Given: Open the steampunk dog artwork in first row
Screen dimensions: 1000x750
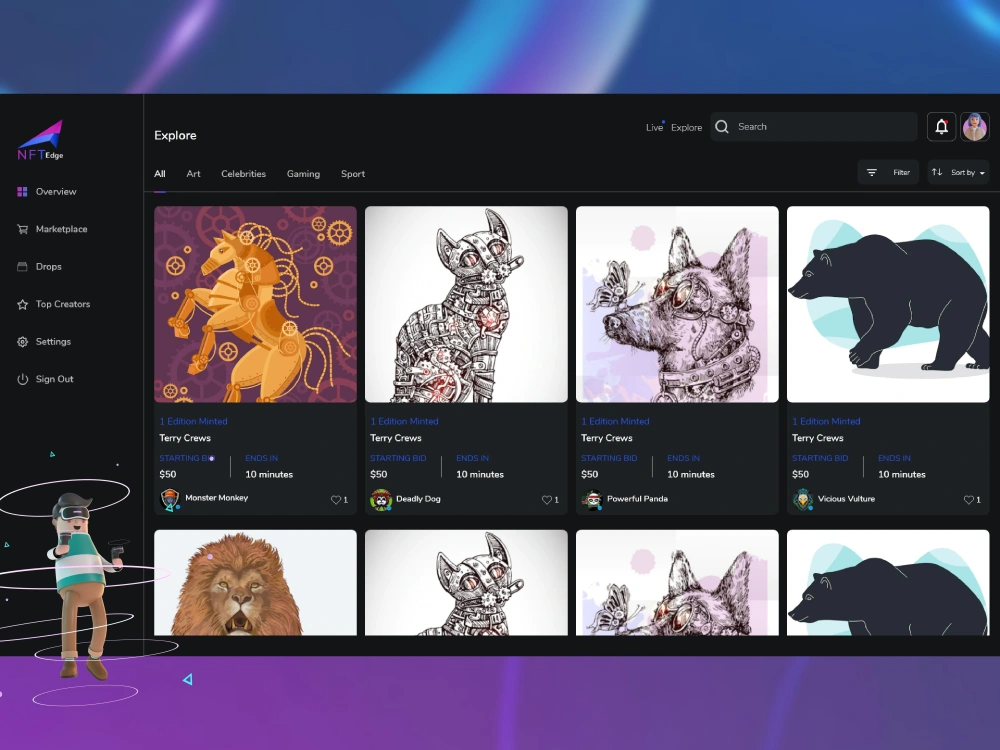Looking at the screenshot, I should point(677,304).
